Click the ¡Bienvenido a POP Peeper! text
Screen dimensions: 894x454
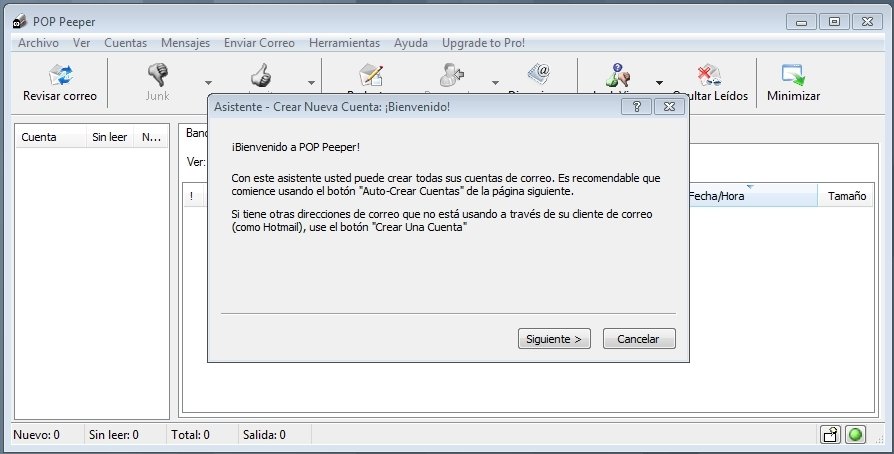[295, 147]
